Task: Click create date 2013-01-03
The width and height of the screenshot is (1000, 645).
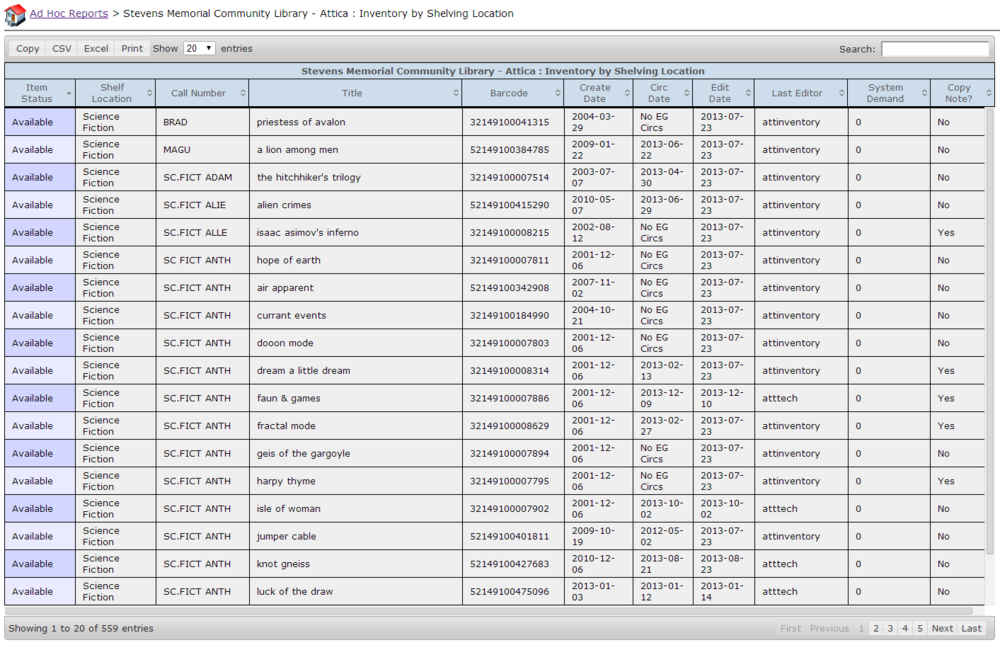Action: pyautogui.click(x=593, y=591)
